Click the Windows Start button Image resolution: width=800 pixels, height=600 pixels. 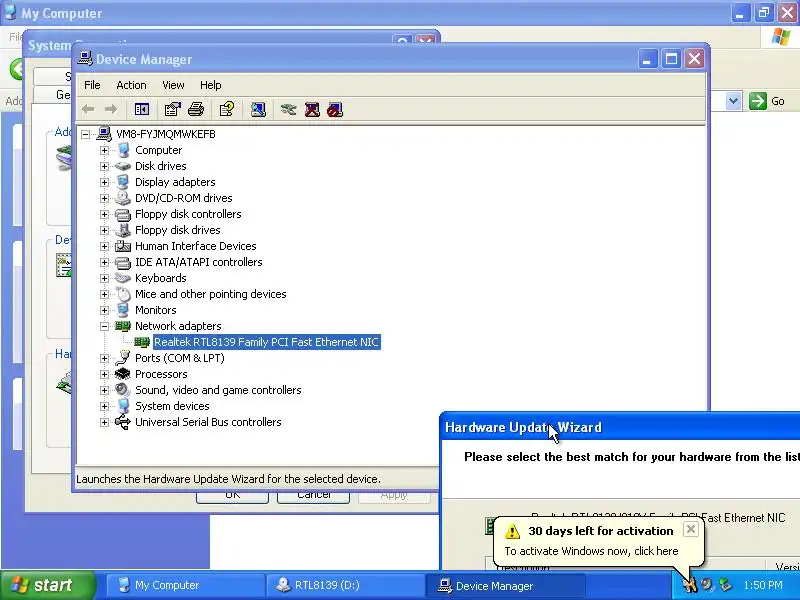(48, 585)
